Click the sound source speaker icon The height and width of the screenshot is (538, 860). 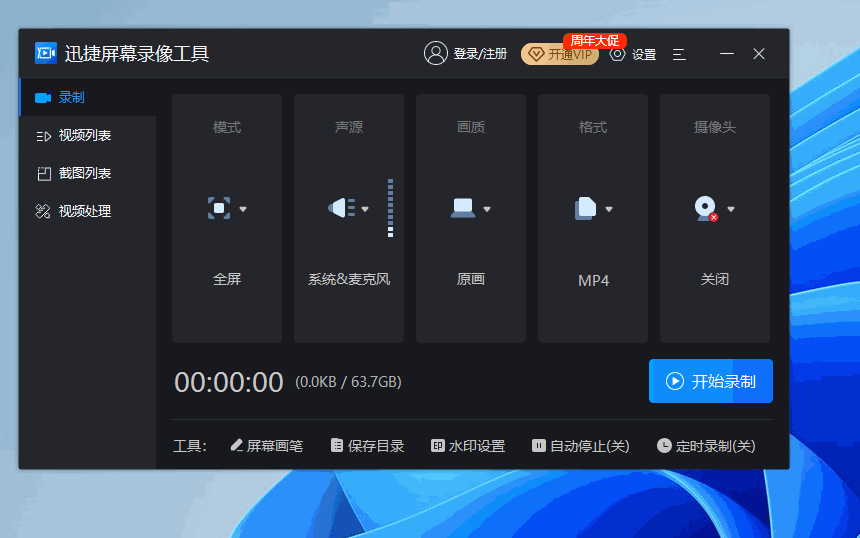coord(341,208)
